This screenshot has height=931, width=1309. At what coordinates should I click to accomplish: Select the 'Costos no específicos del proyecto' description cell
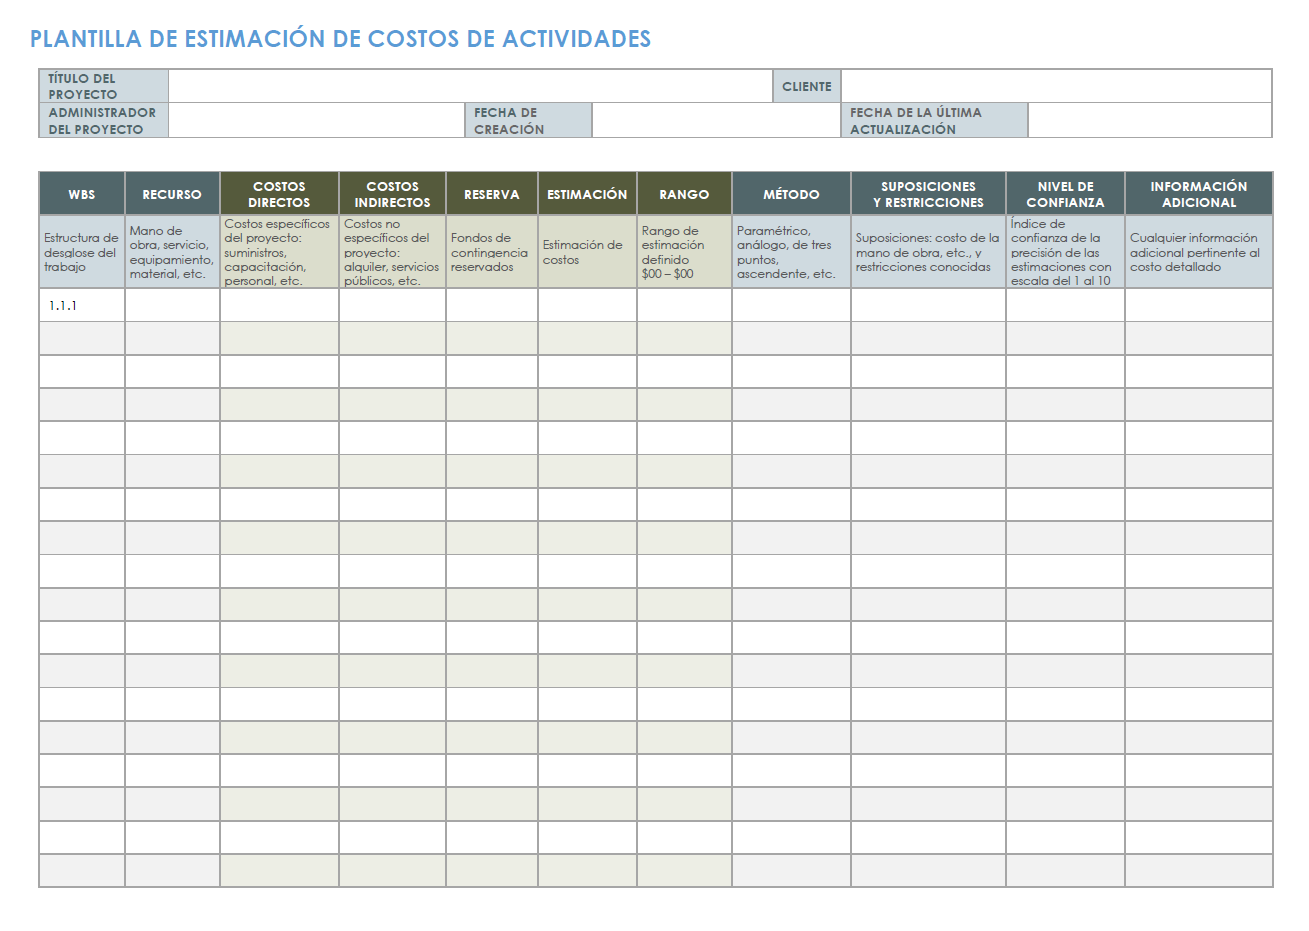tap(392, 252)
